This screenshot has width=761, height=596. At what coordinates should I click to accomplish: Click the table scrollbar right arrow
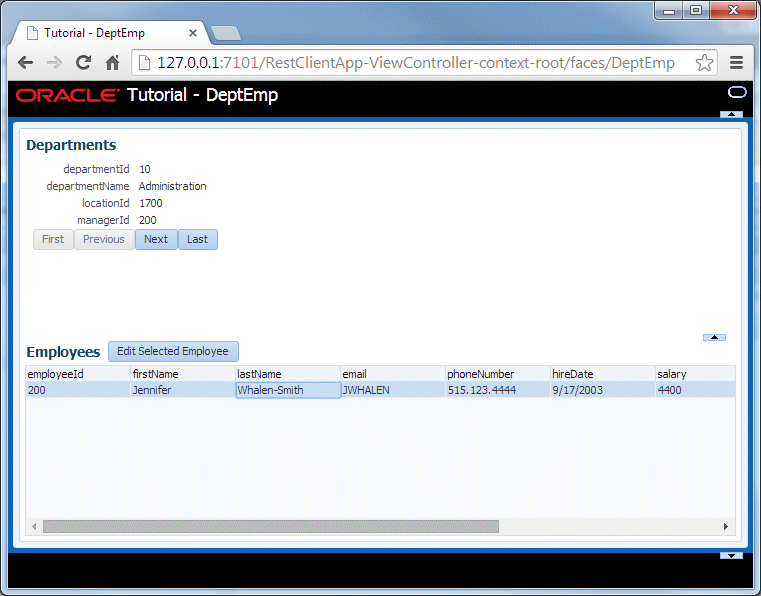coord(726,527)
